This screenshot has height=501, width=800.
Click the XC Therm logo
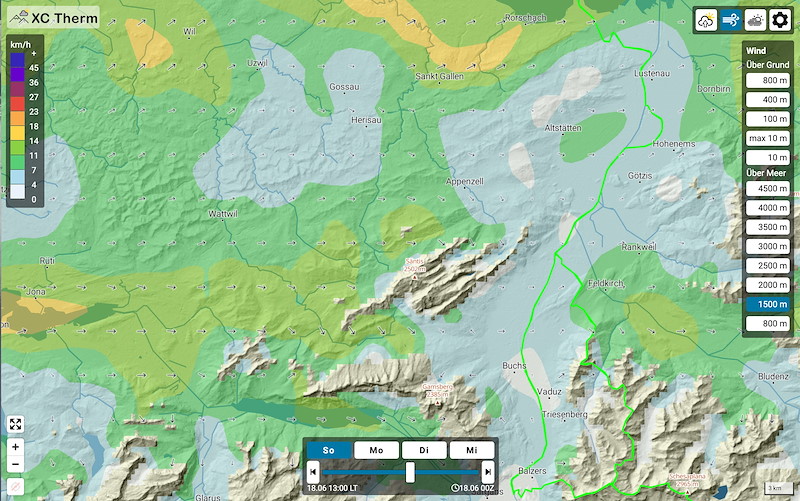tap(53, 17)
